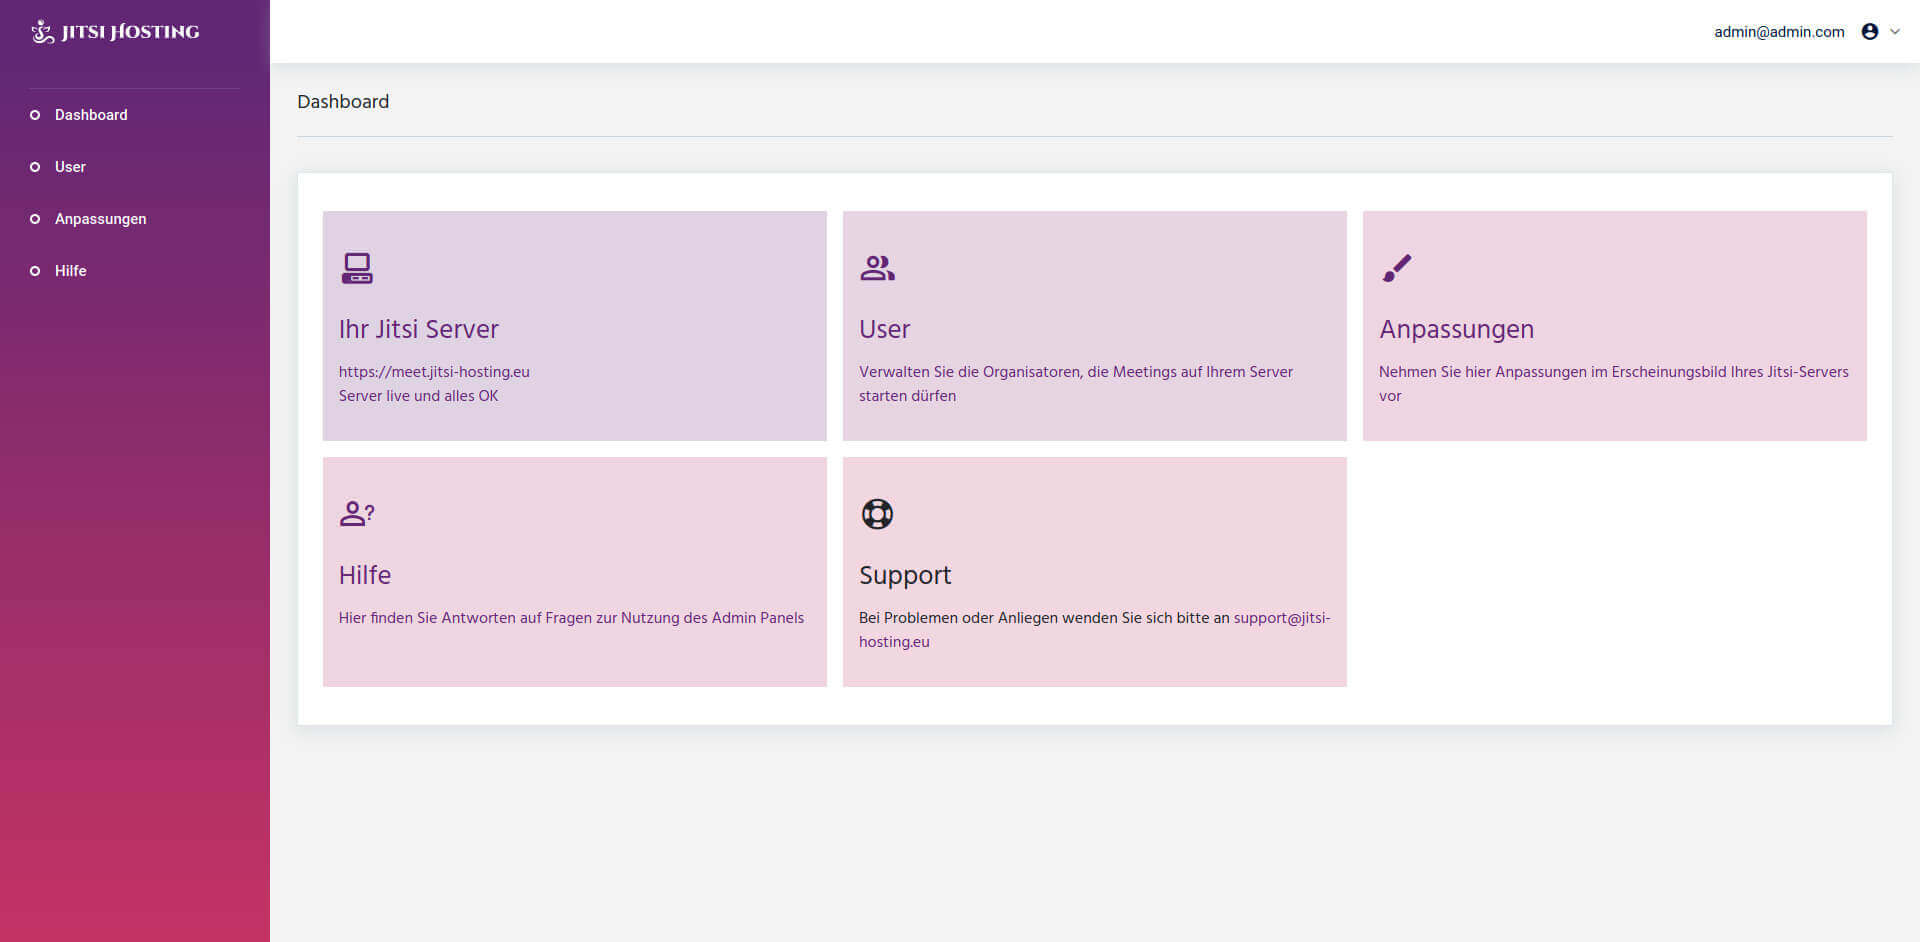Expand the account dropdown chevron
The image size is (1920, 942).
click(1895, 32)
